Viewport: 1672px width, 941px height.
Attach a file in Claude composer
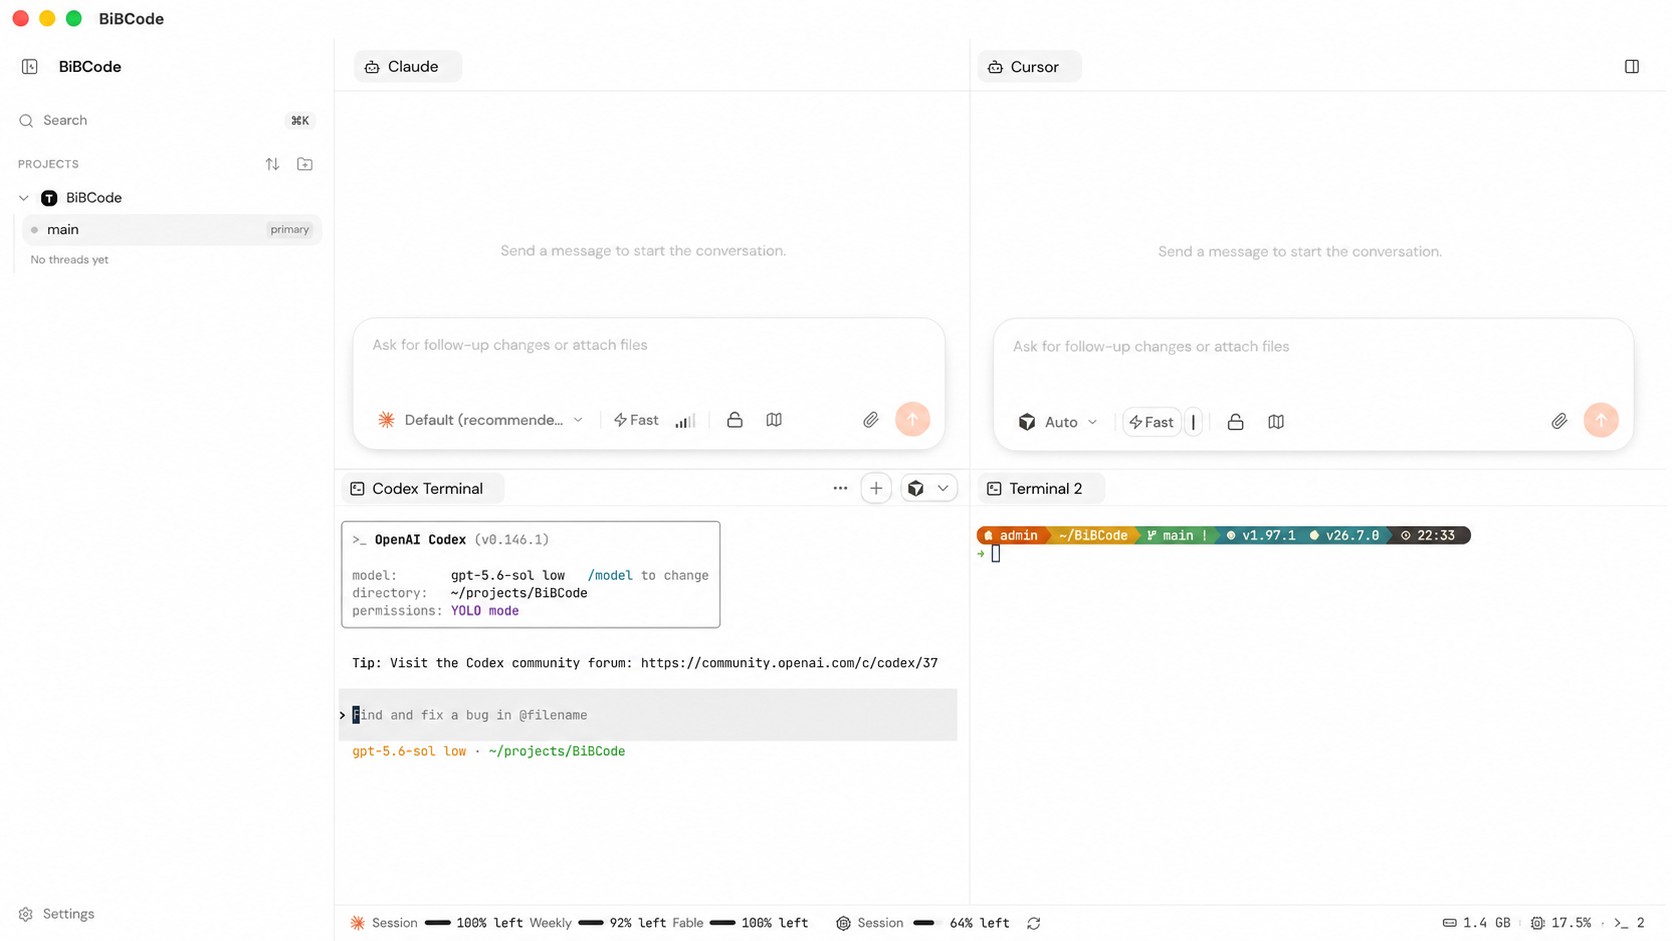coord(871,421)
